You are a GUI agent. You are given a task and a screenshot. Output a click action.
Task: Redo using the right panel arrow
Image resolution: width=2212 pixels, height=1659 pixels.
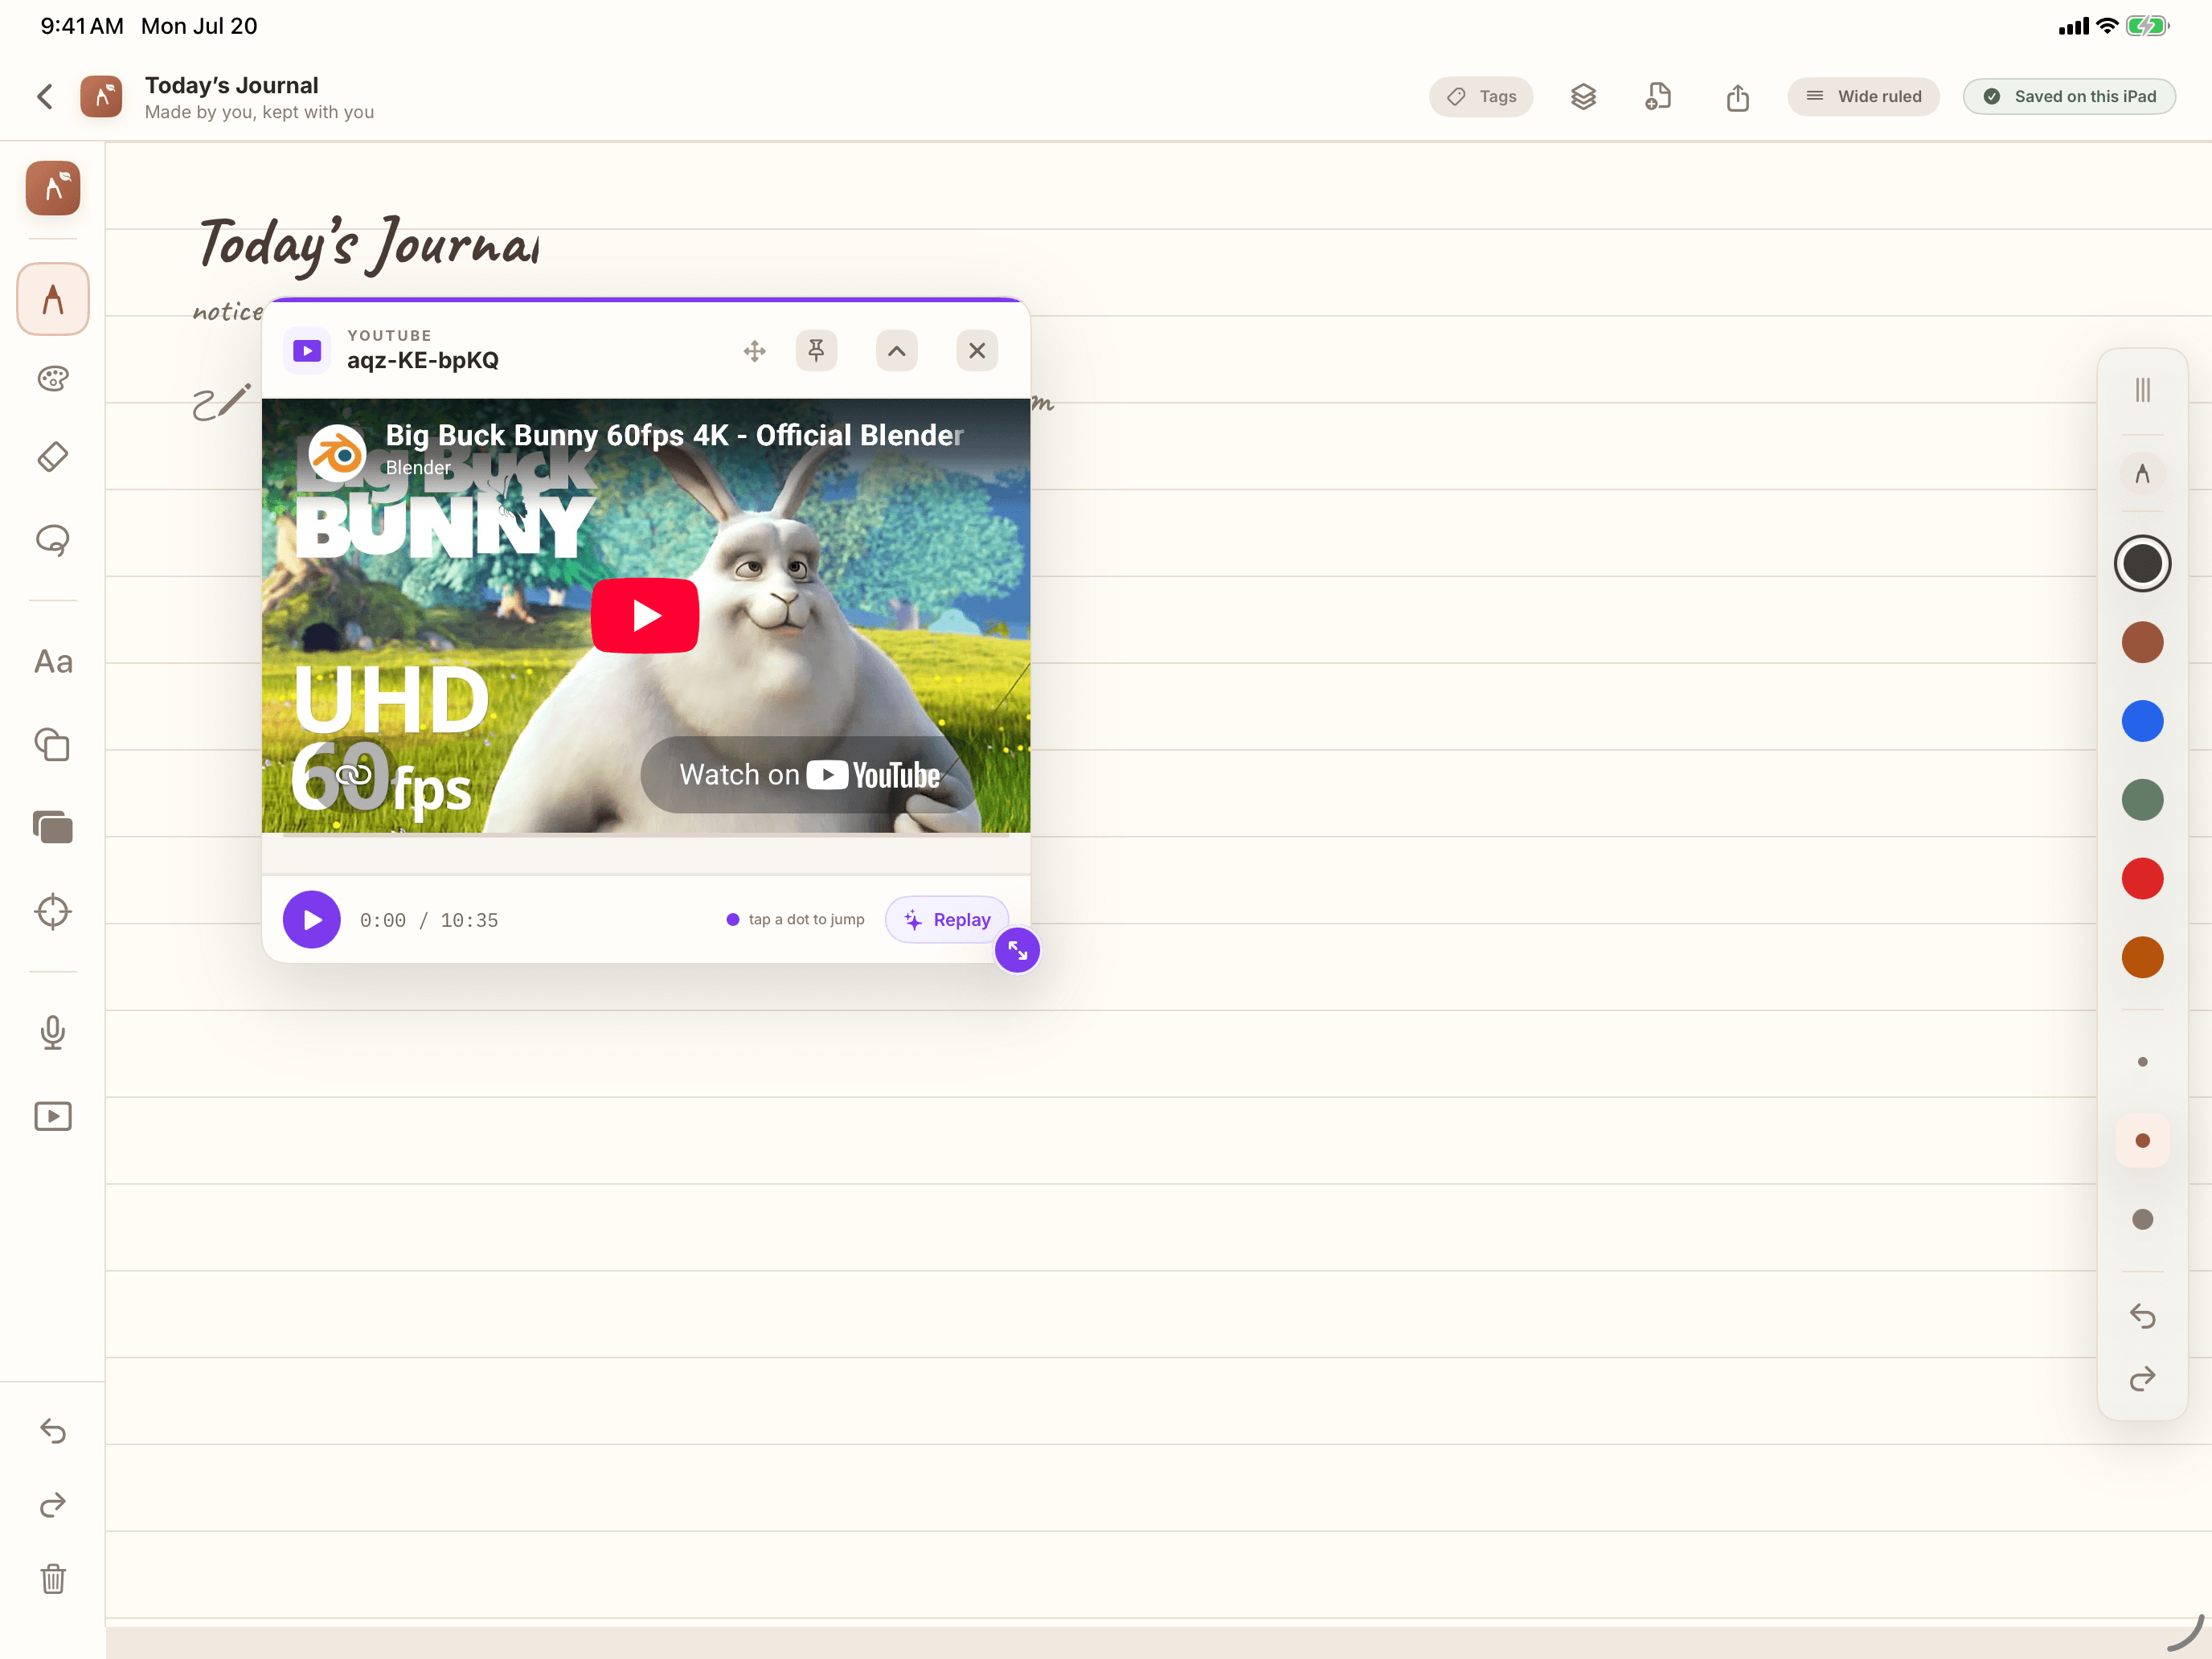point(2142,1380)
